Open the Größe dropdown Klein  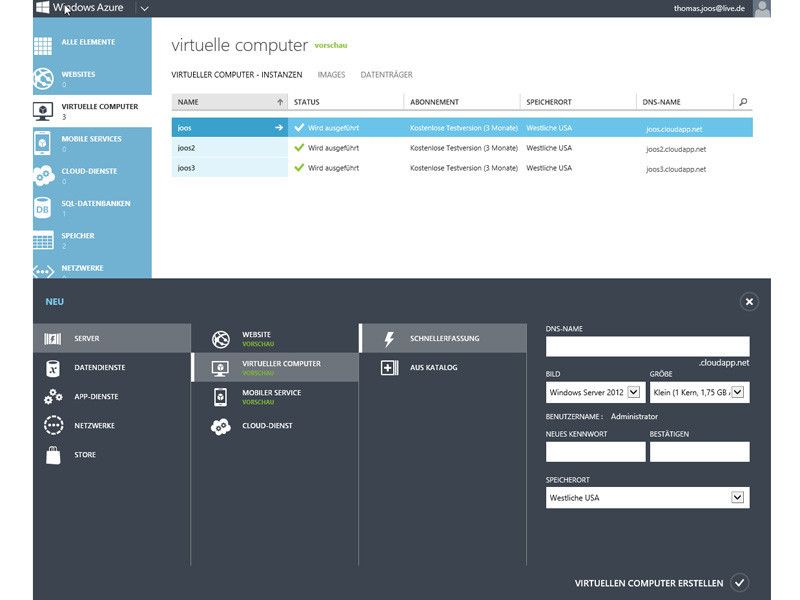699,392
